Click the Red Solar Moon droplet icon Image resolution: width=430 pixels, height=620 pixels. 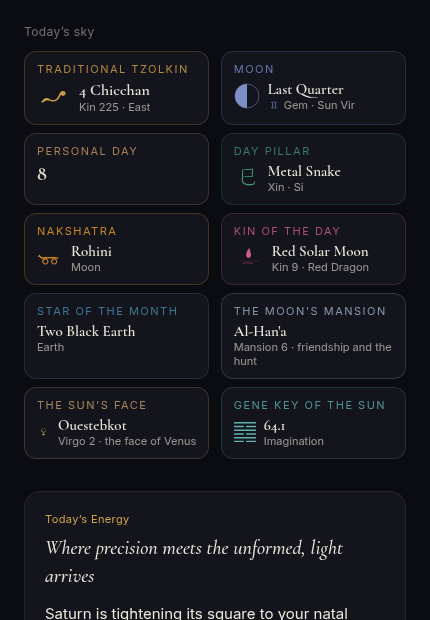point(248,256)
